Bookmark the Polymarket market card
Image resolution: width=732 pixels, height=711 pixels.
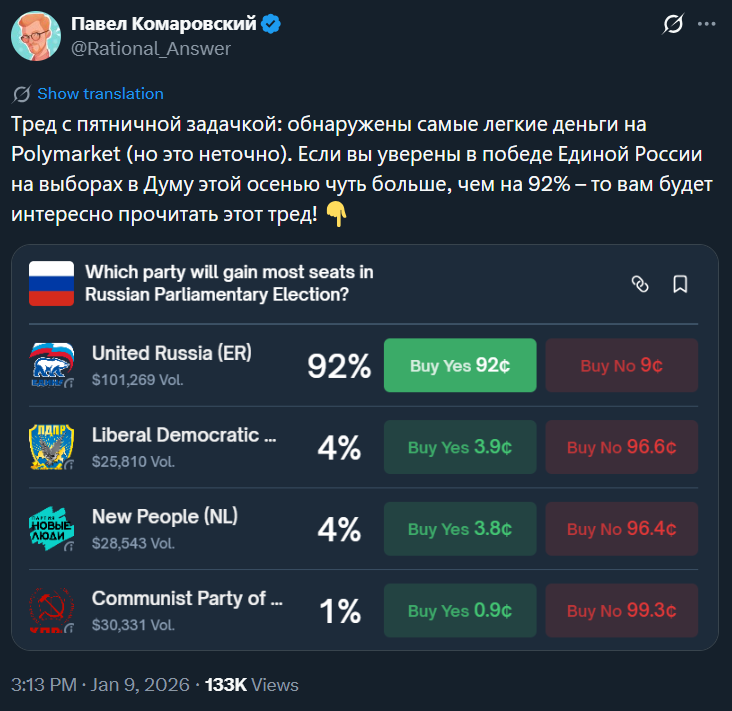point(680,284)
